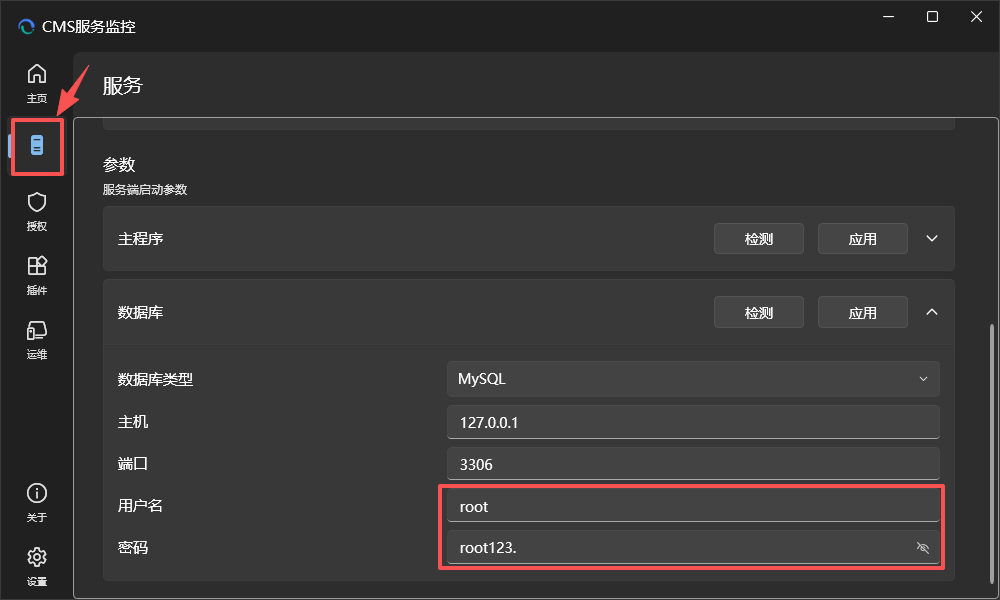
Task: Open the 设置 gear icon
Action: 37,566
